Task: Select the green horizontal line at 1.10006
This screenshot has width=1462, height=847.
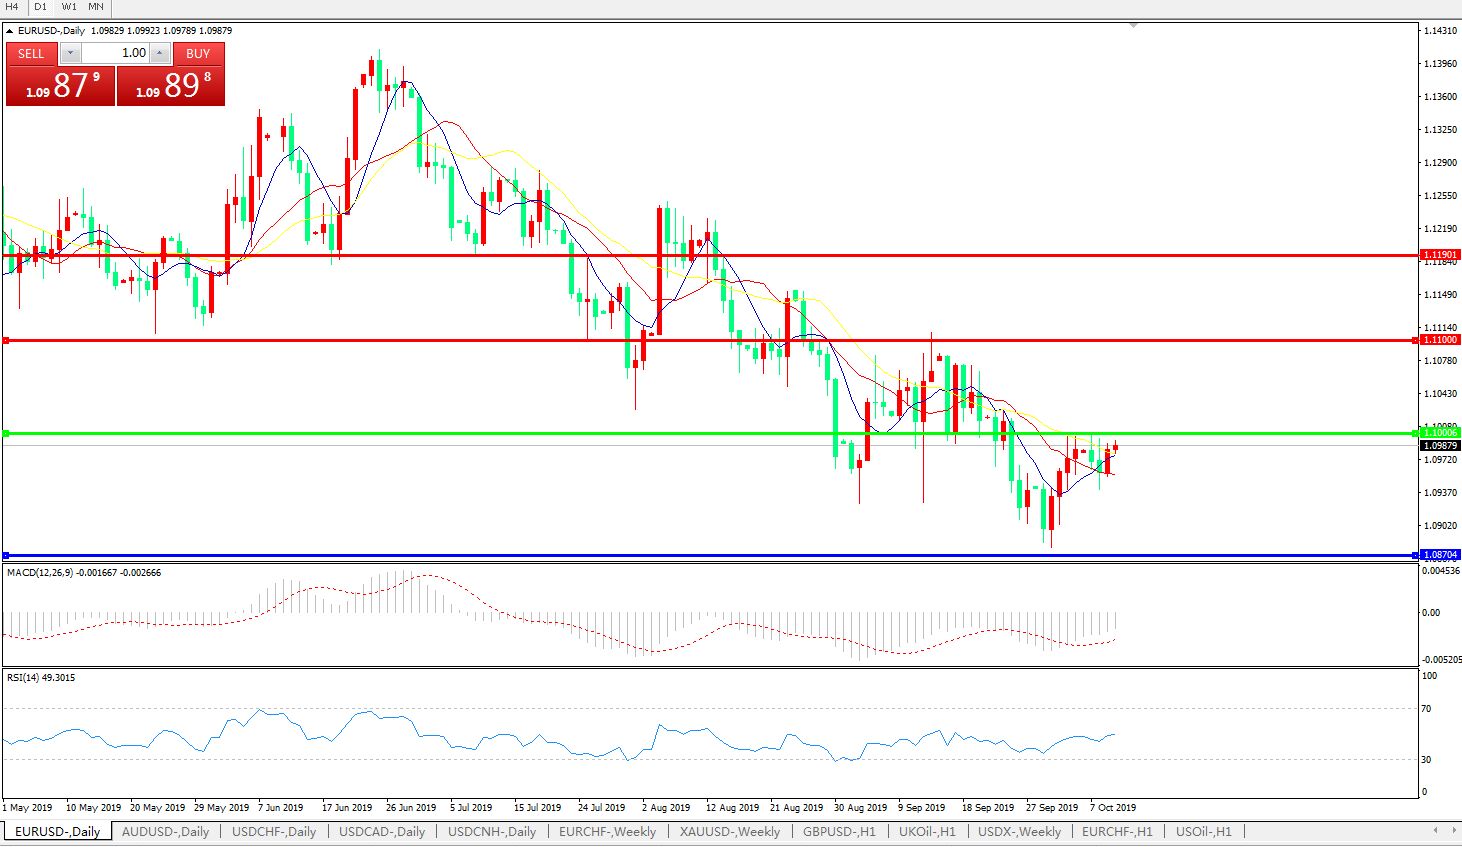Action: coord(700,433)
